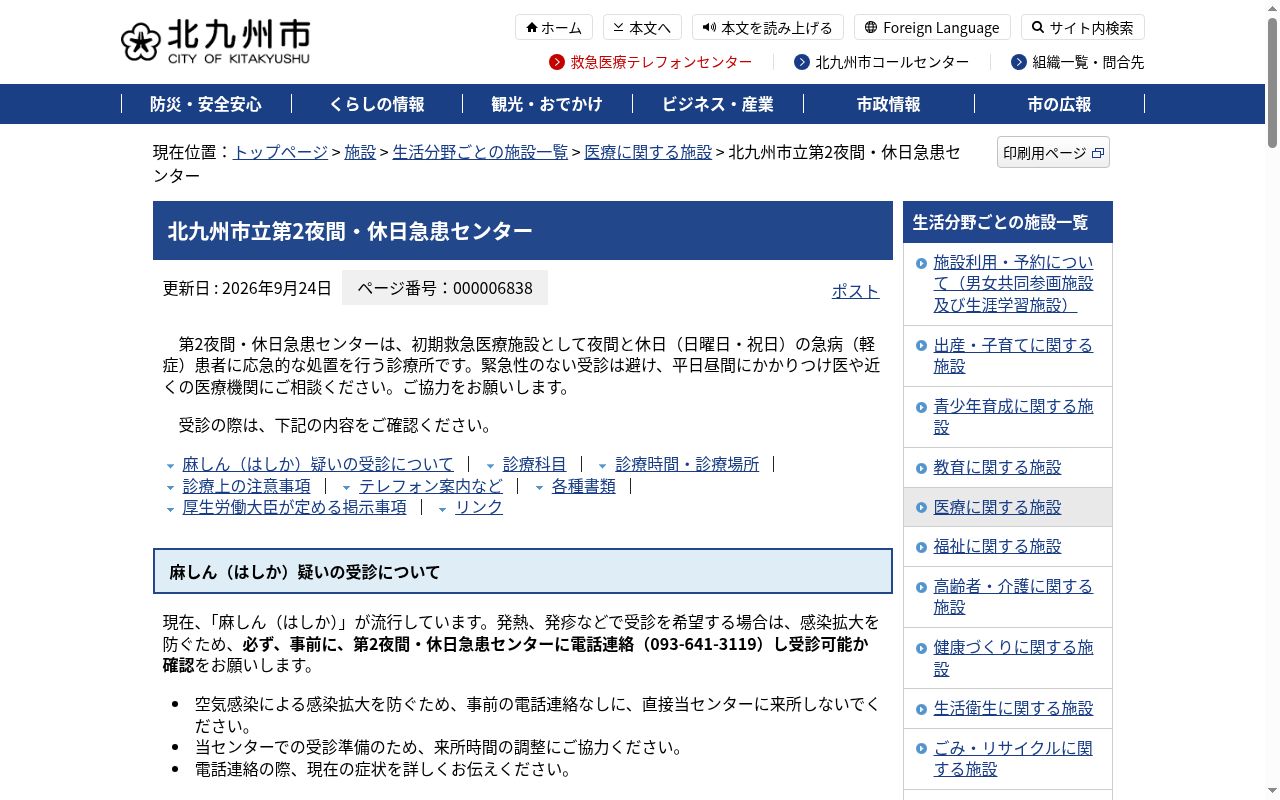
Task: Select 市政情報 menu
Action: pyautogui.click(x=889, y=104)
